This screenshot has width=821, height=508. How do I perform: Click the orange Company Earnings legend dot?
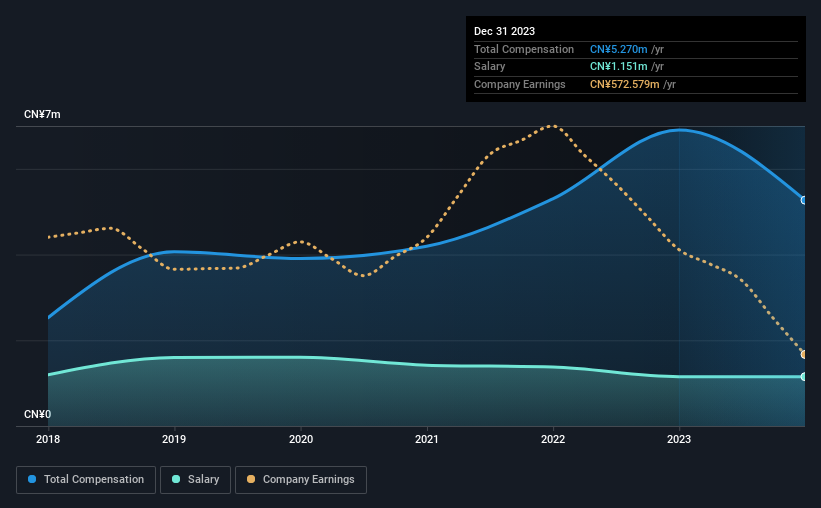pos(251,479)
